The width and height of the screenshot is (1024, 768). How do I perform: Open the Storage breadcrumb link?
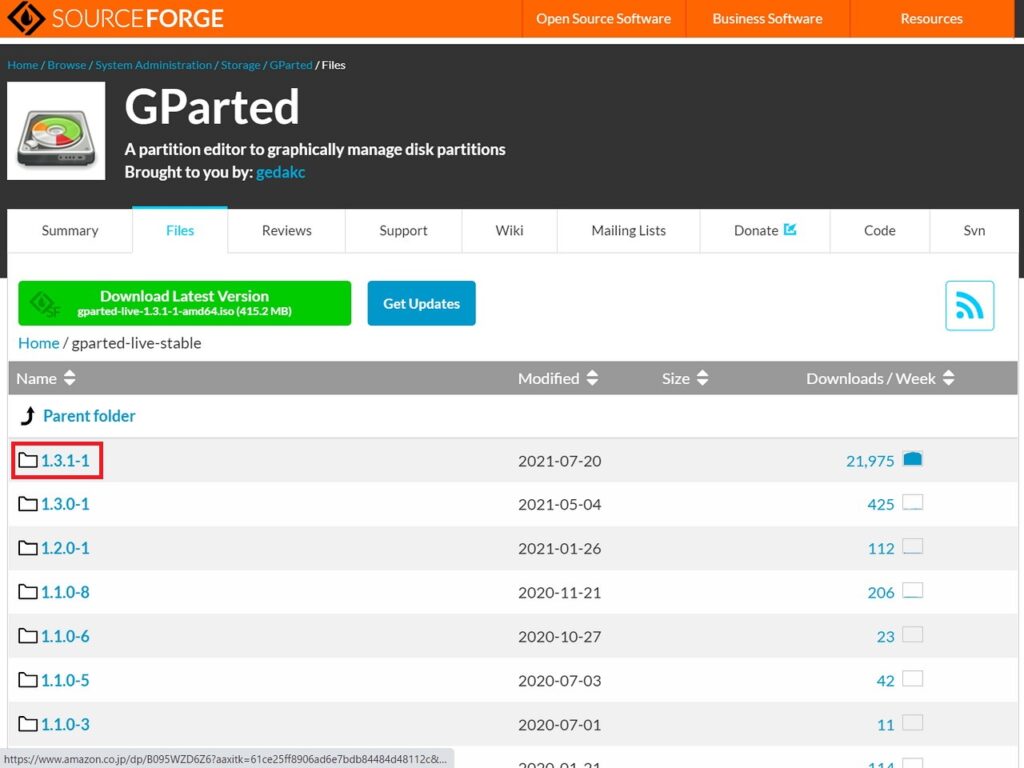click(240, 65)
